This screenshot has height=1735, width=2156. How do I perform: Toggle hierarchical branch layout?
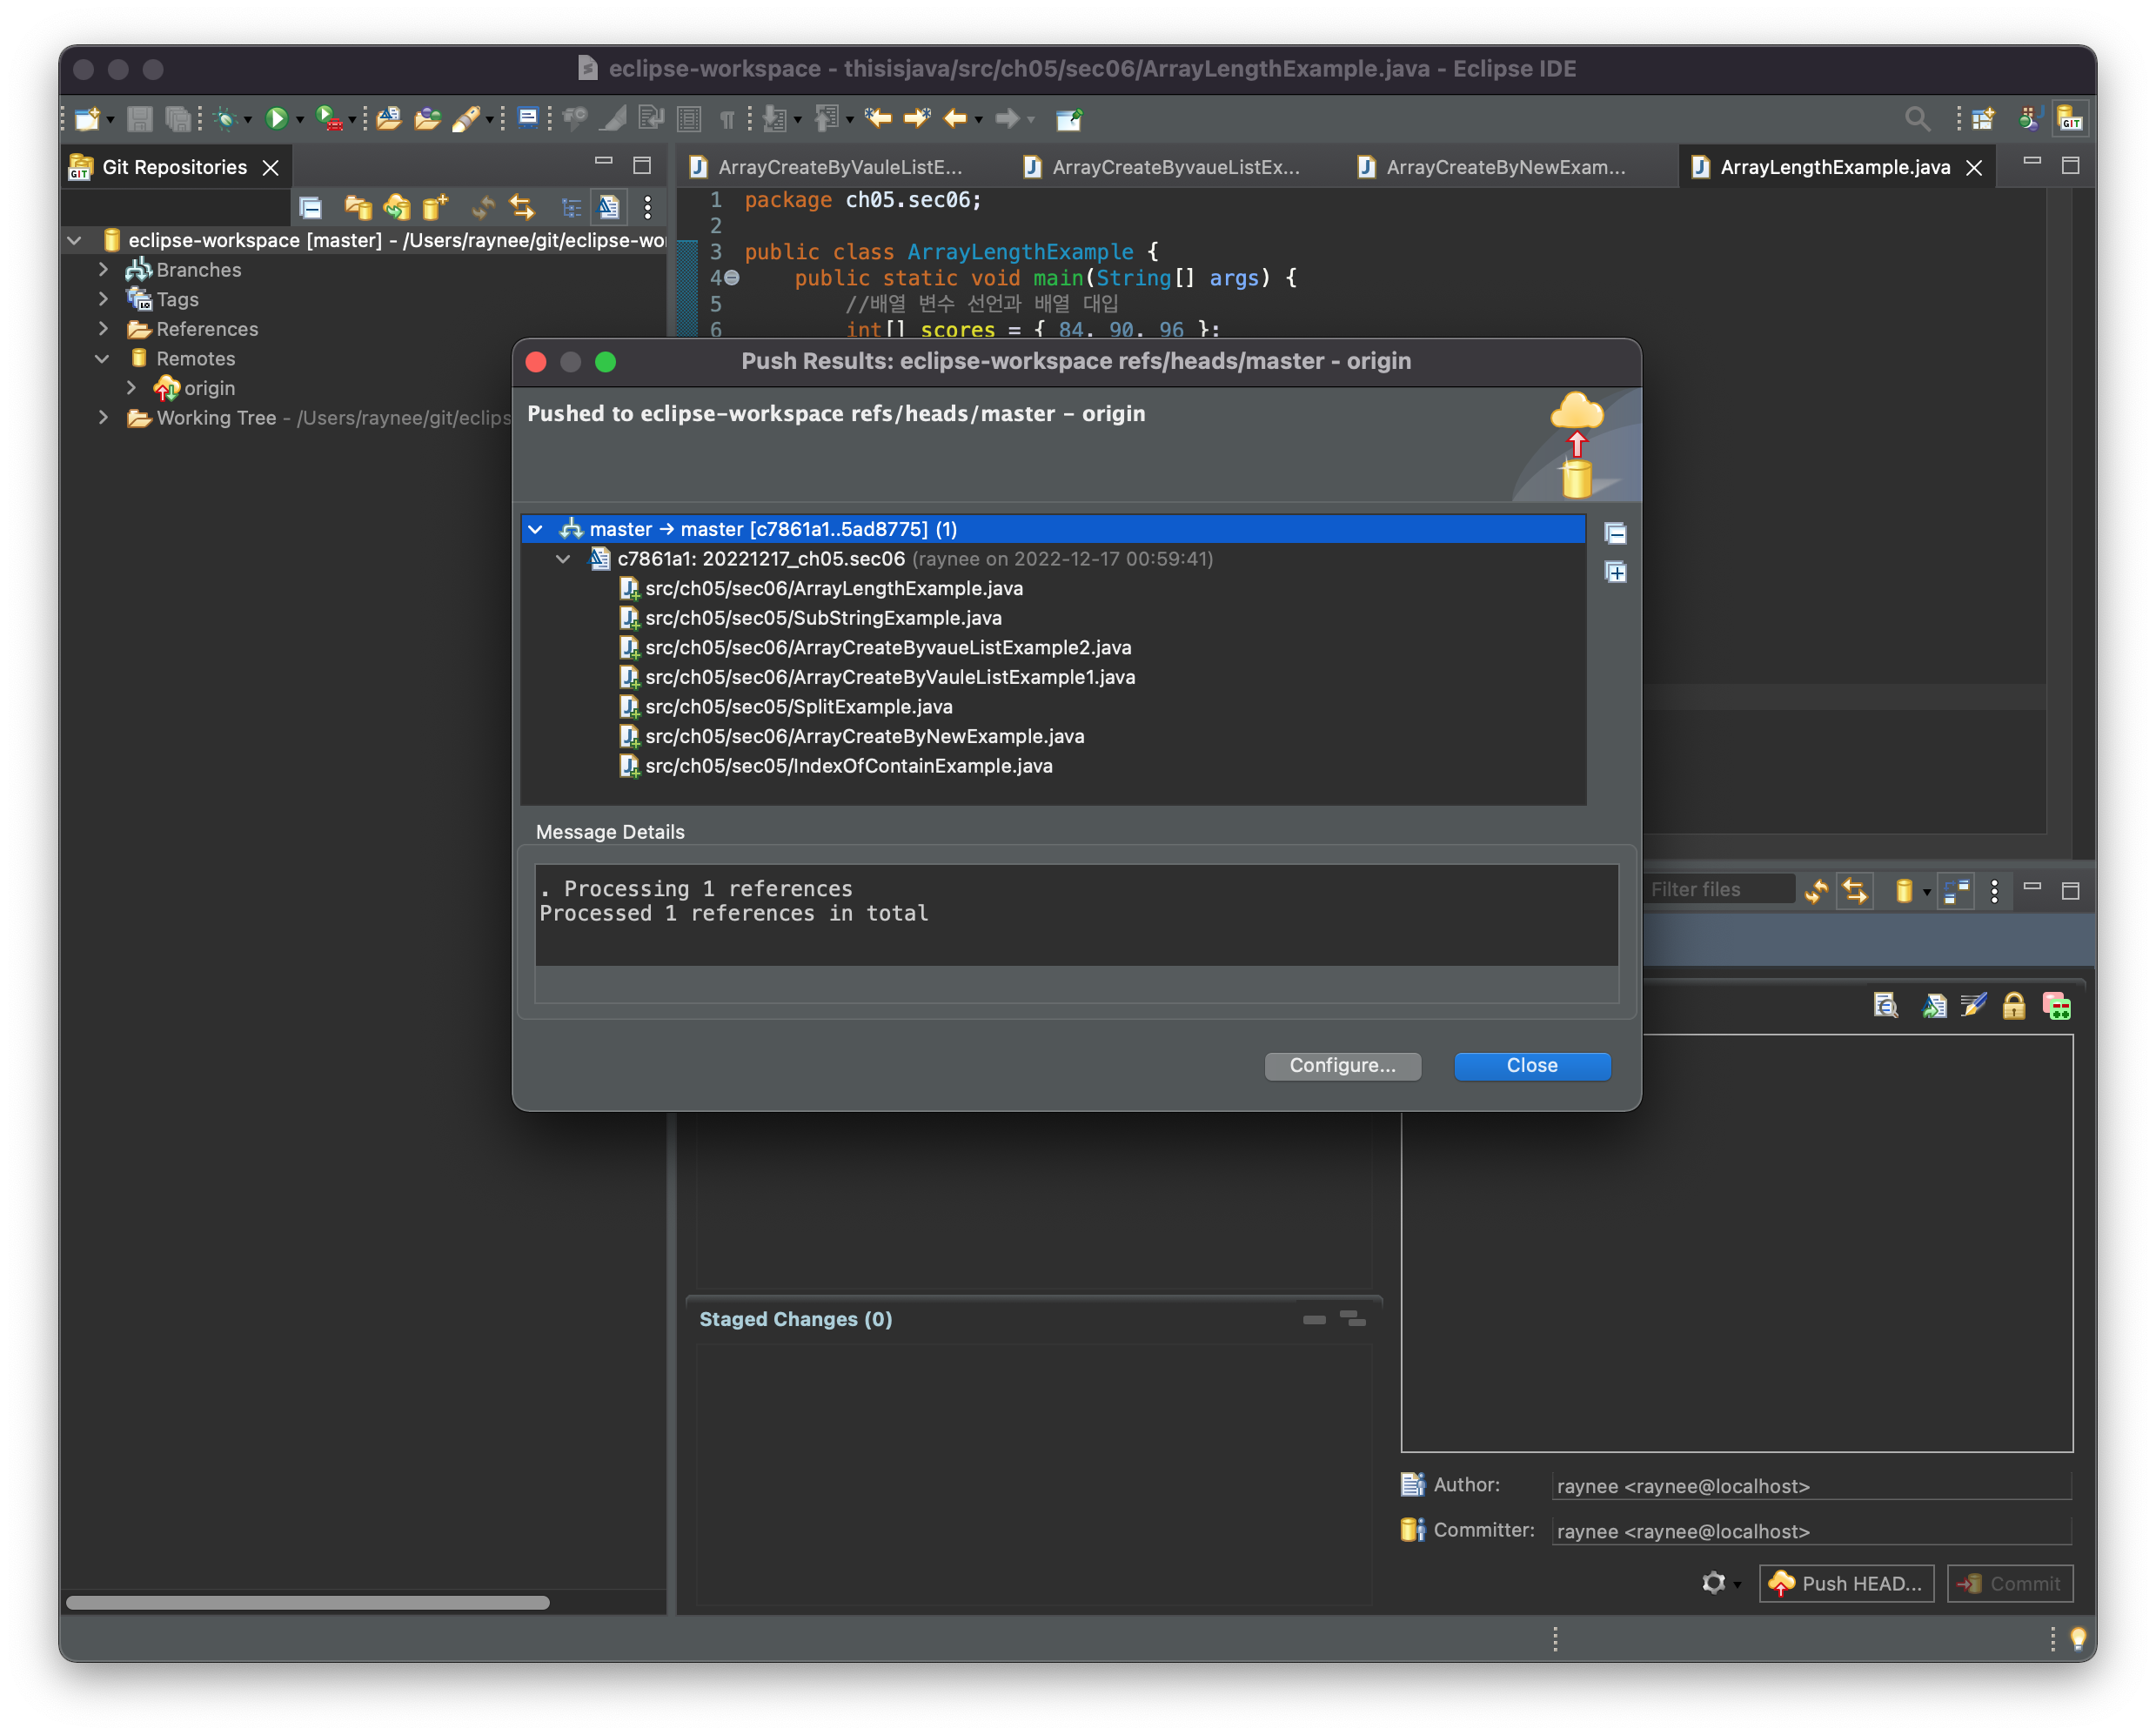571,207
